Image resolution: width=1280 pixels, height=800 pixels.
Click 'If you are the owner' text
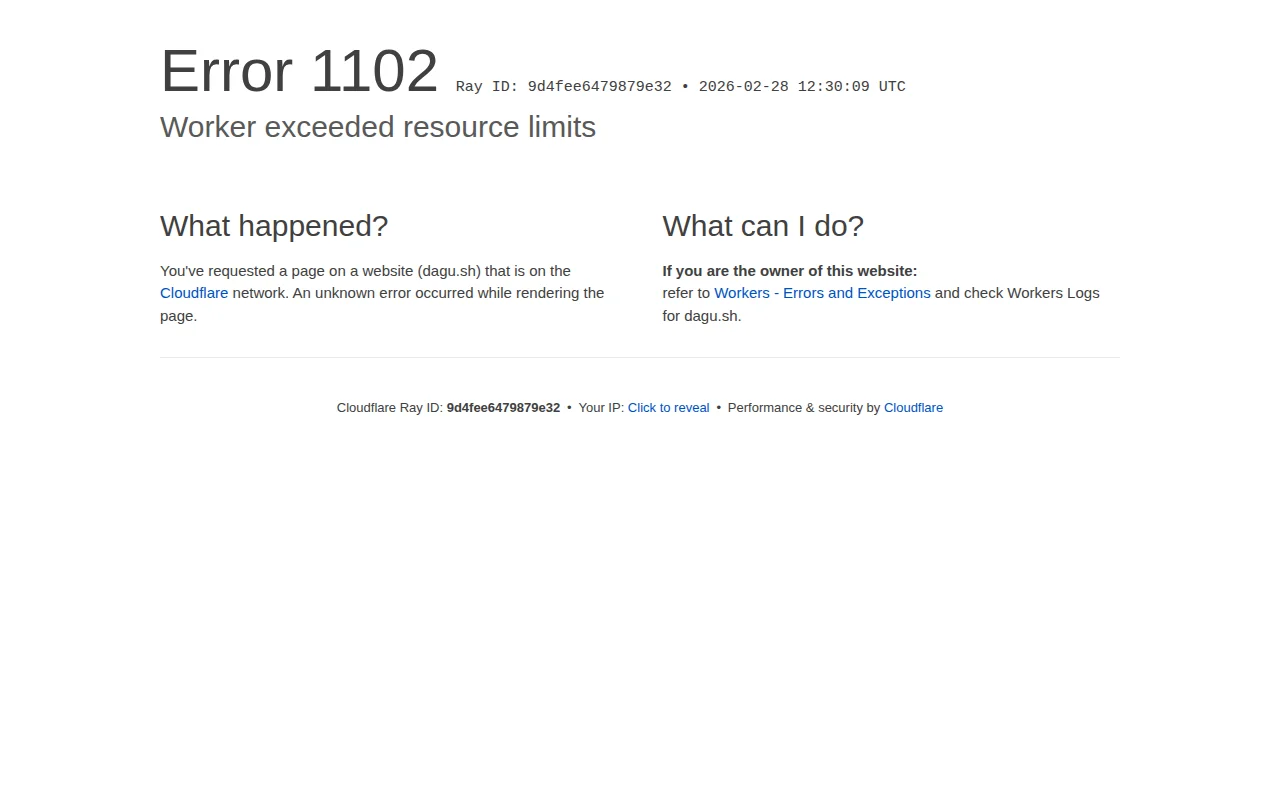[790, 271]
